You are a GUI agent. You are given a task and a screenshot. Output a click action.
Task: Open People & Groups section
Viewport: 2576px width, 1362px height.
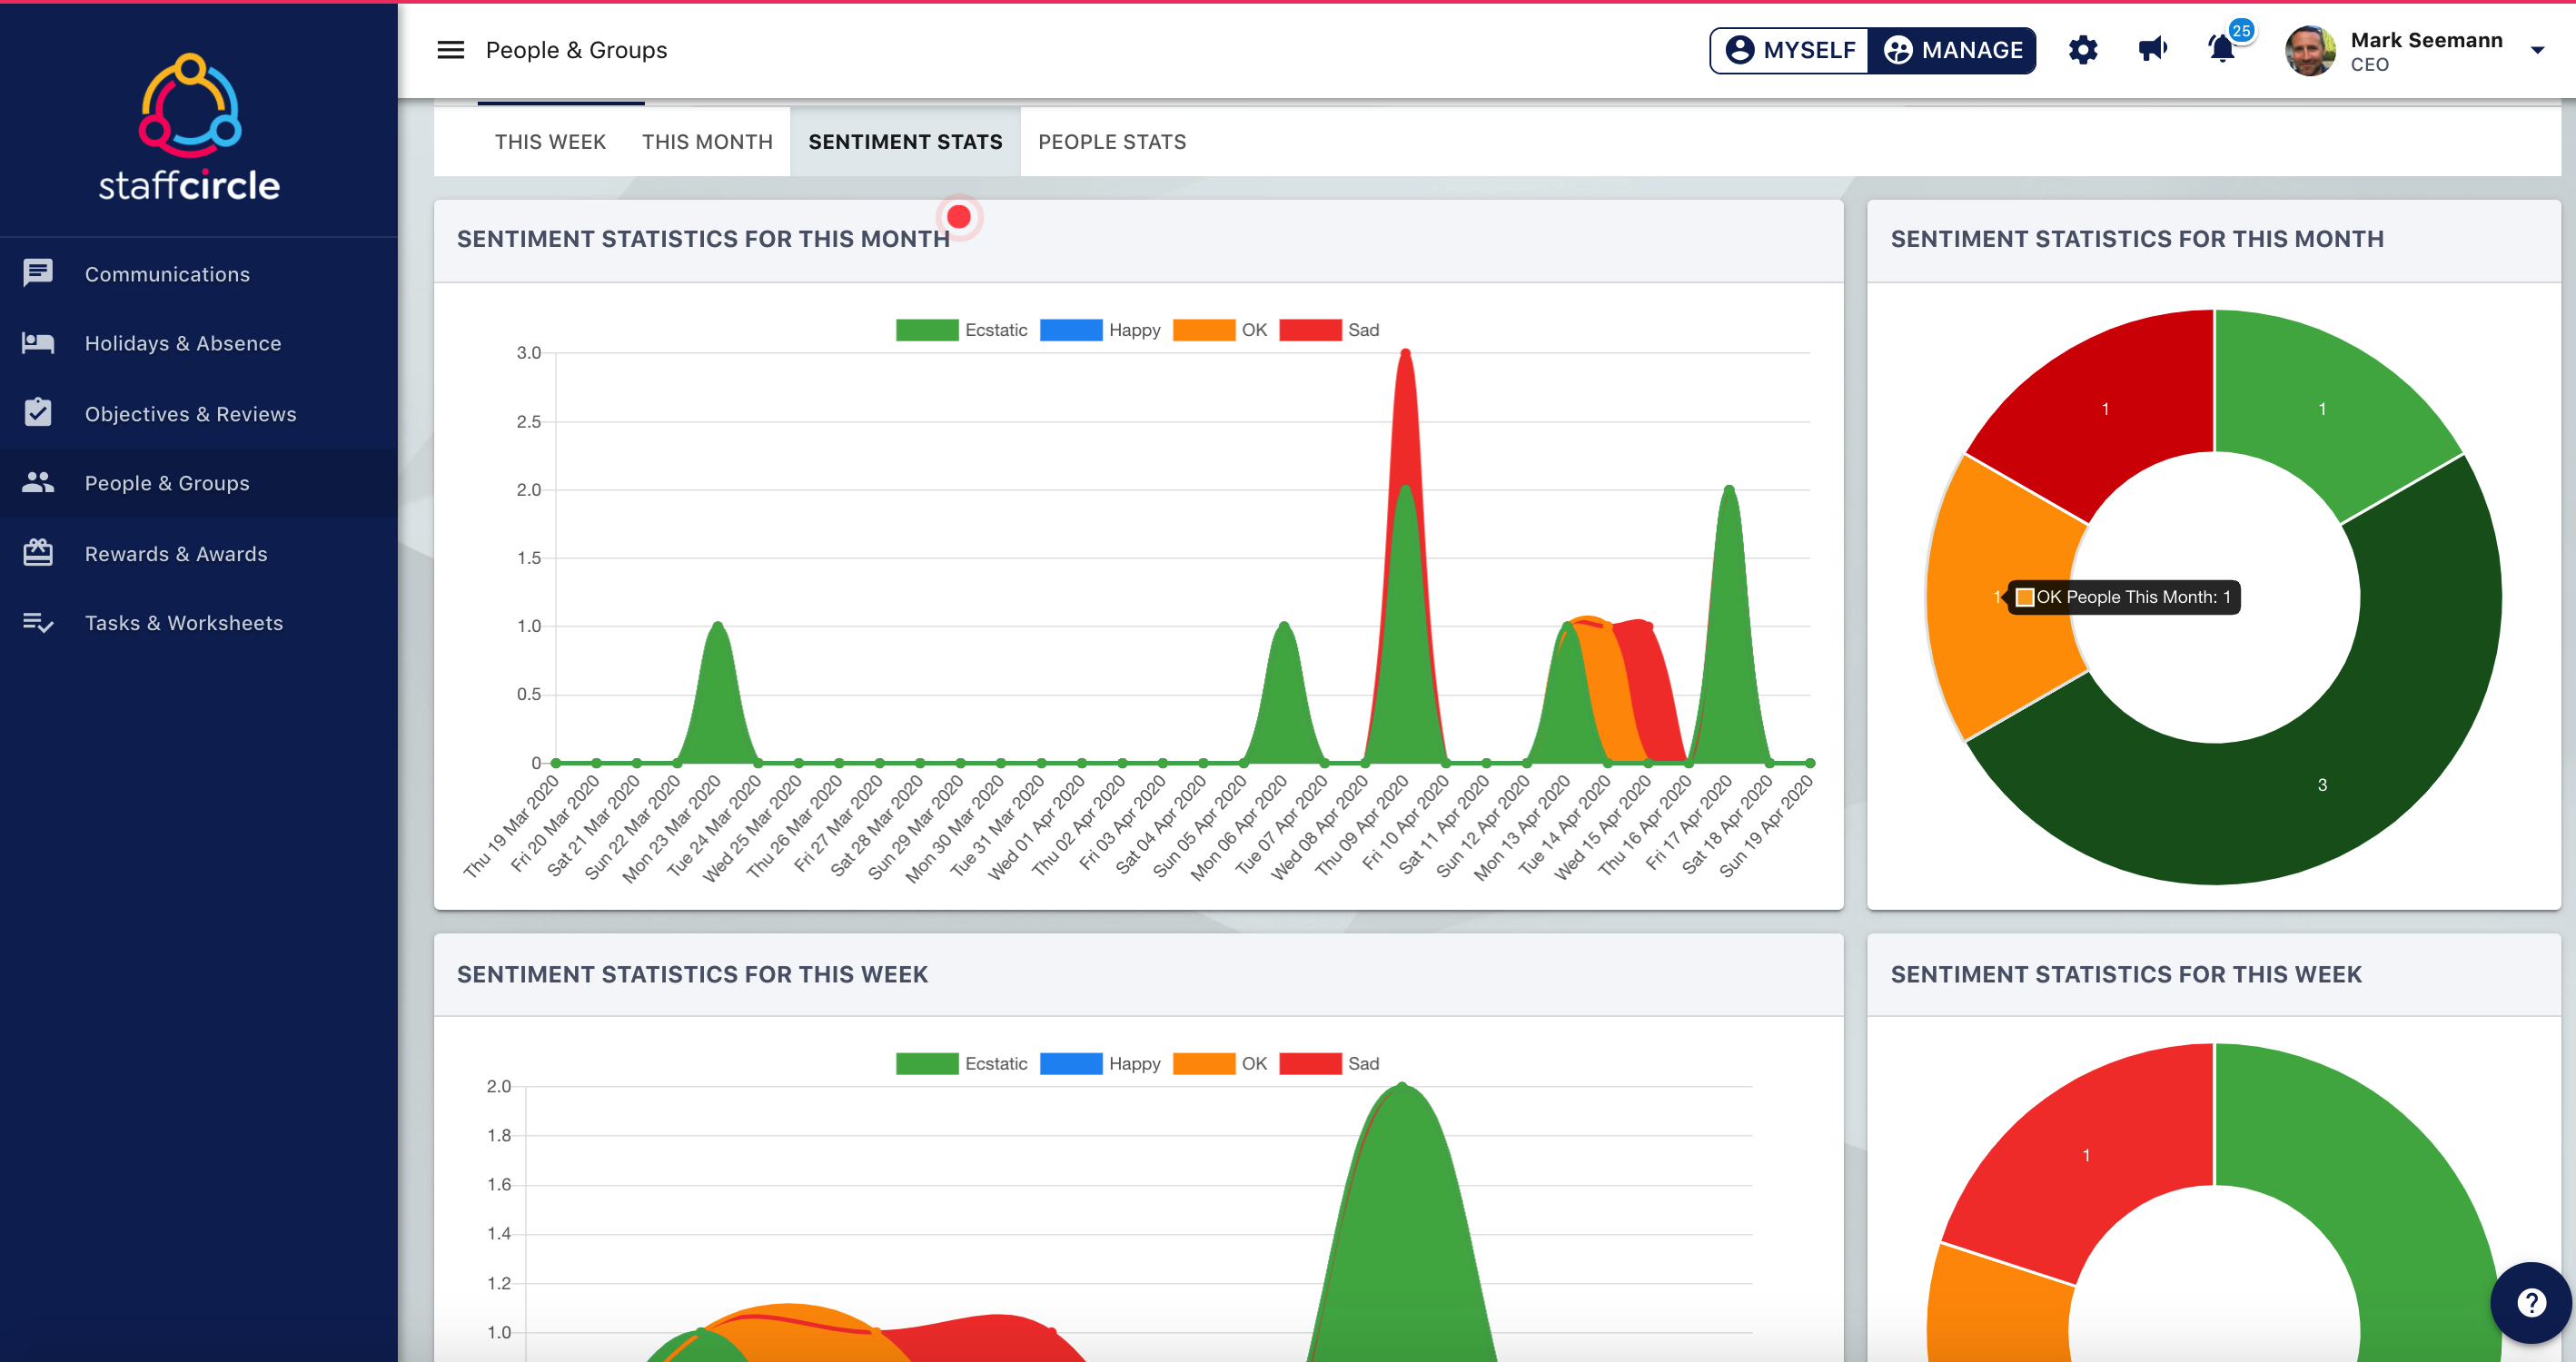coord(198,483)
